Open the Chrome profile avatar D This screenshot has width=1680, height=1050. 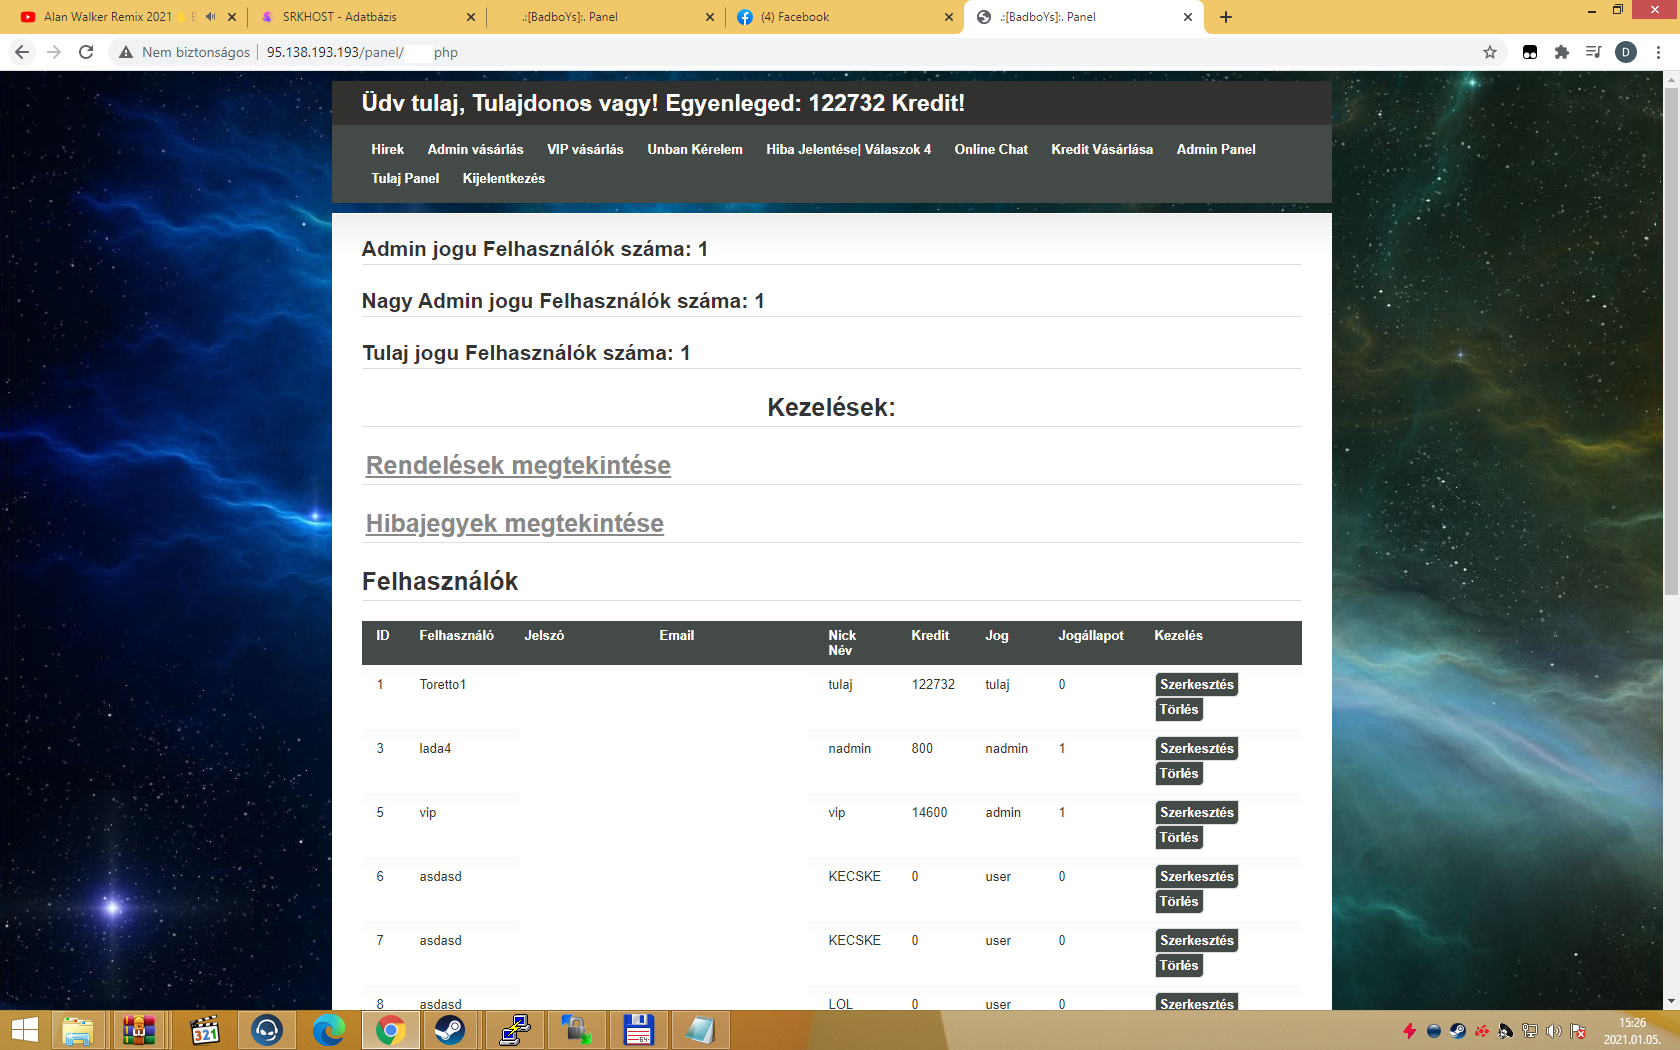[x=1626, y=52]
